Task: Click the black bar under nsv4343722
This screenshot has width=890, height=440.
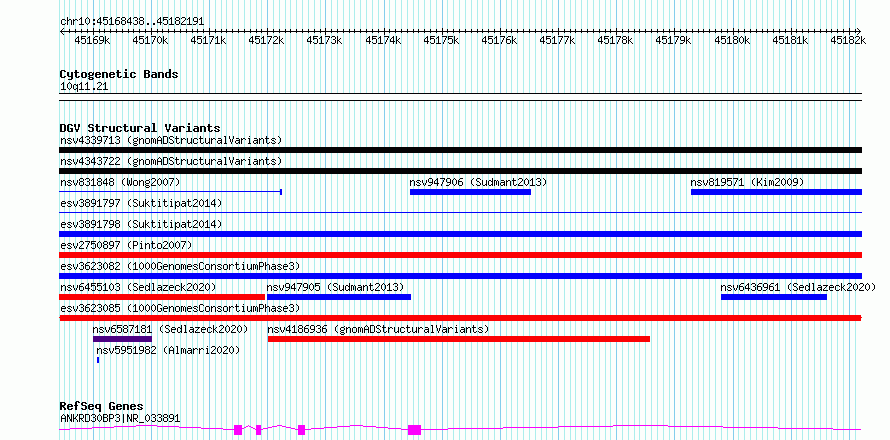Action: coord(460,171)
